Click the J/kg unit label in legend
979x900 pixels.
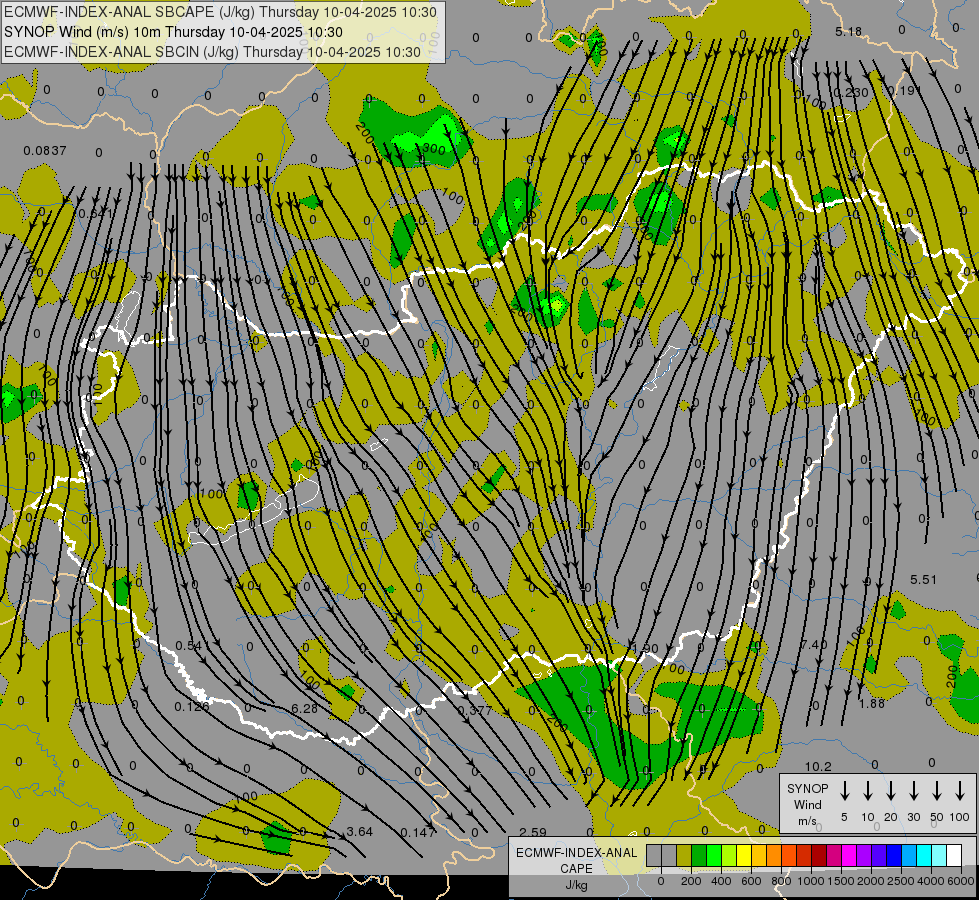pyautogui.click(x=576, y=885)
